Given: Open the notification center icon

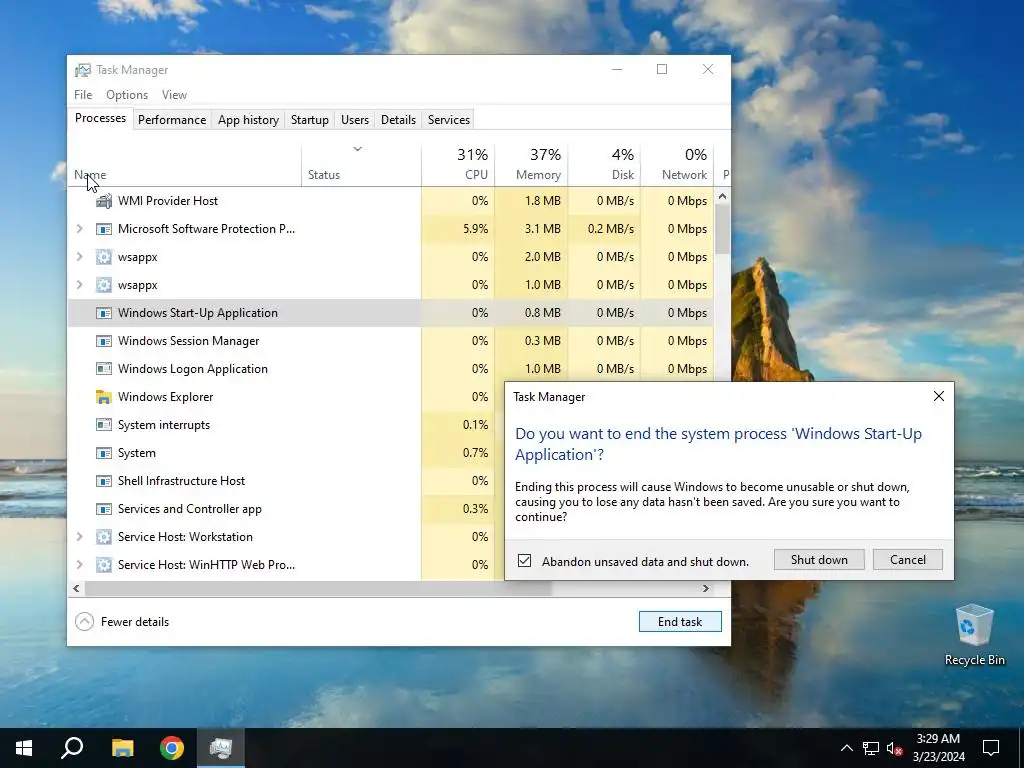Looking at the screenshot, I should pyautogui.click(x=991, y=748).
